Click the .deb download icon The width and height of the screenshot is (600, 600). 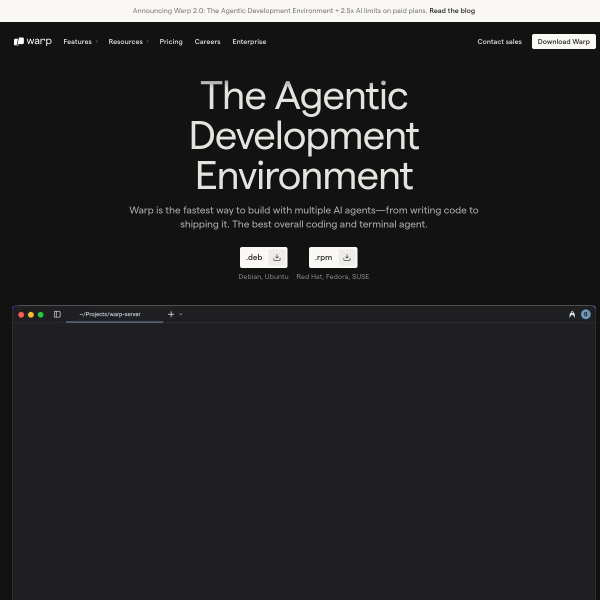pos(277,257)
